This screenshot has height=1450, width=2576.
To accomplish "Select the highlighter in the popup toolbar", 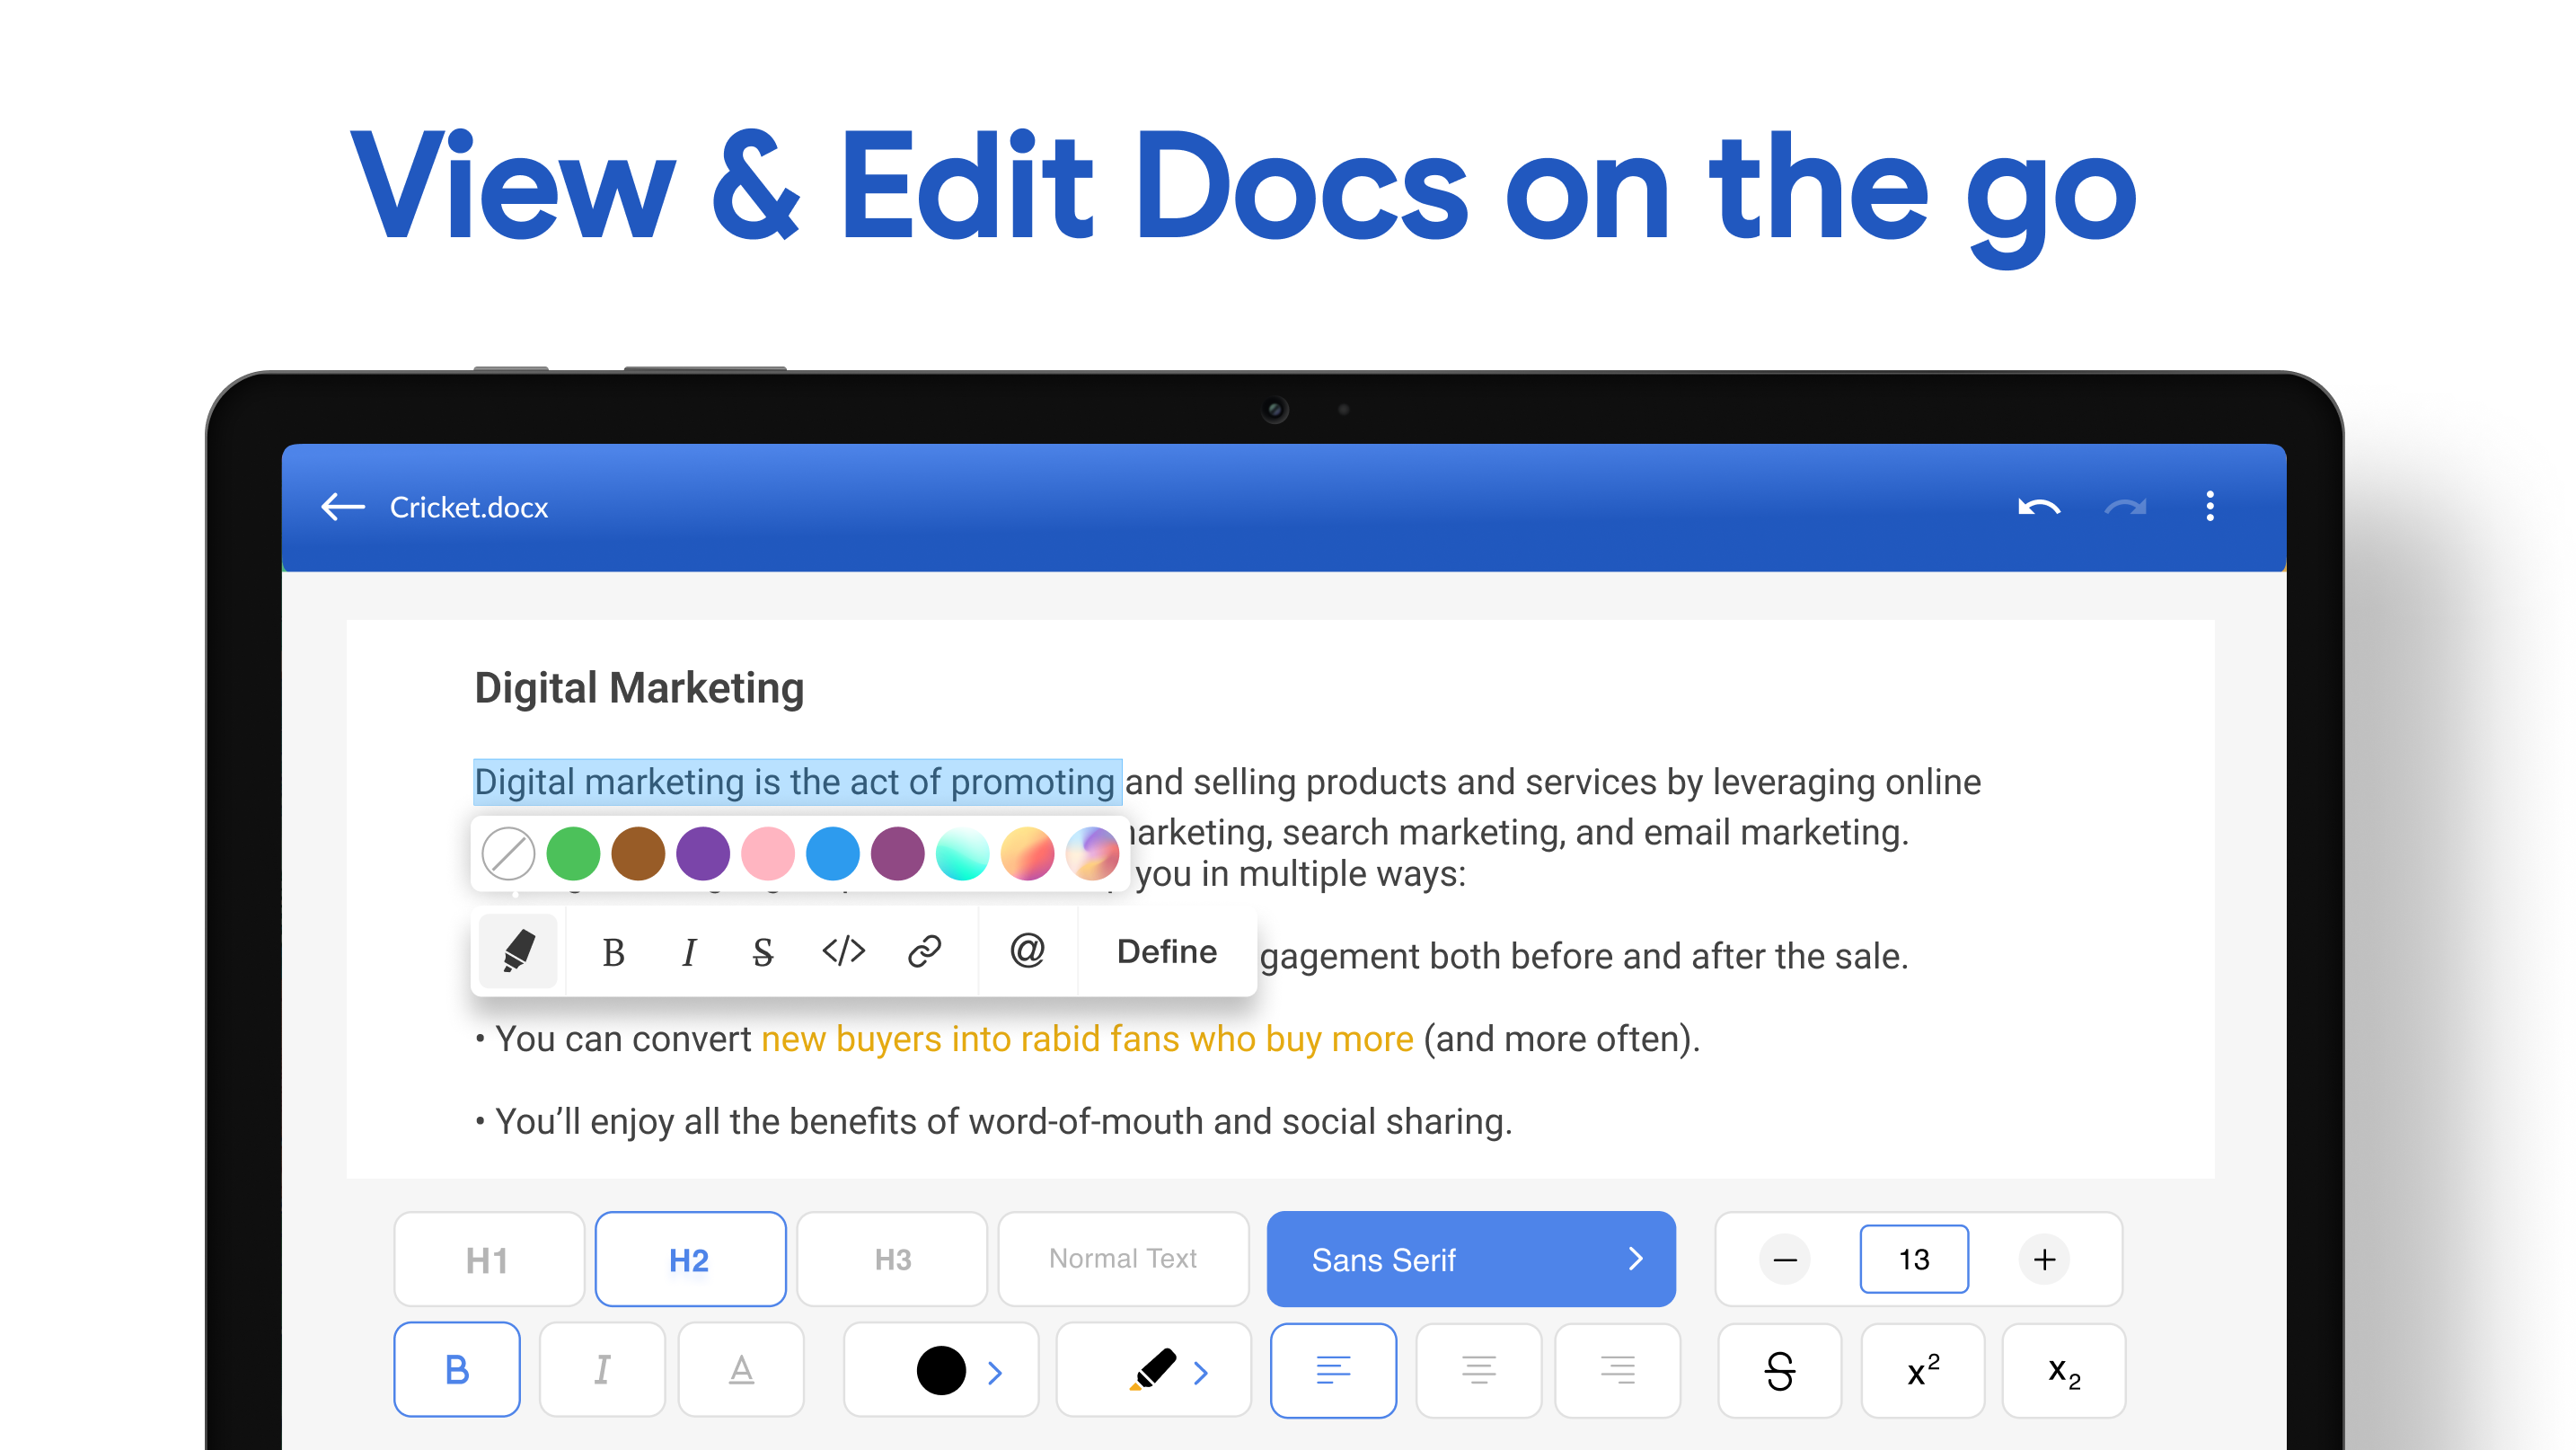I will point(518,951).
